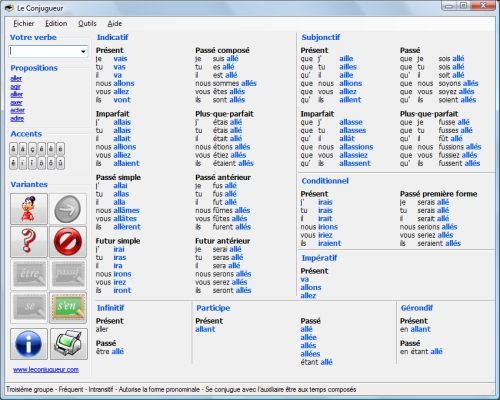Click the greyed passive chalkboard variant button
500x400 pixels.
pos(68,275)
